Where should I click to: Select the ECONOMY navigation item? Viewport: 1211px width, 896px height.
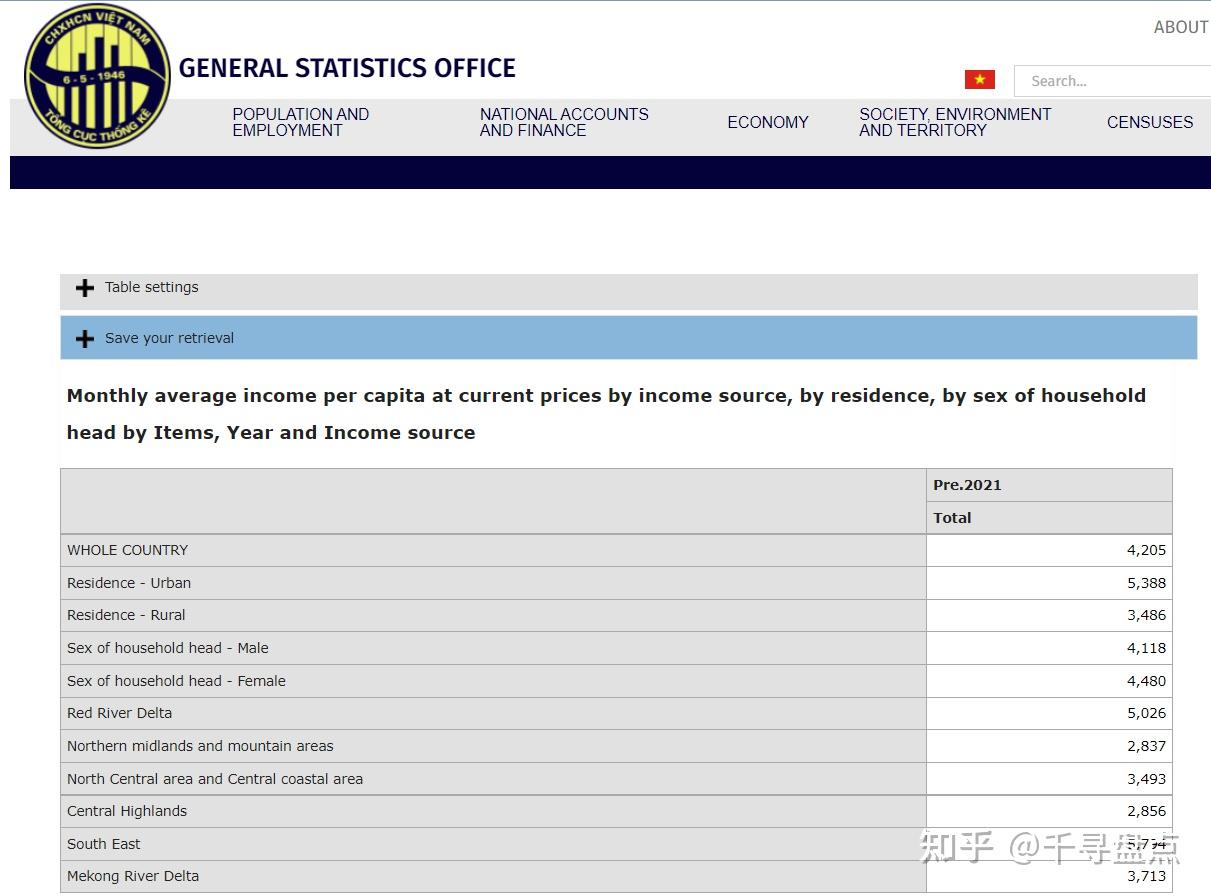click(x=768, y=122)
